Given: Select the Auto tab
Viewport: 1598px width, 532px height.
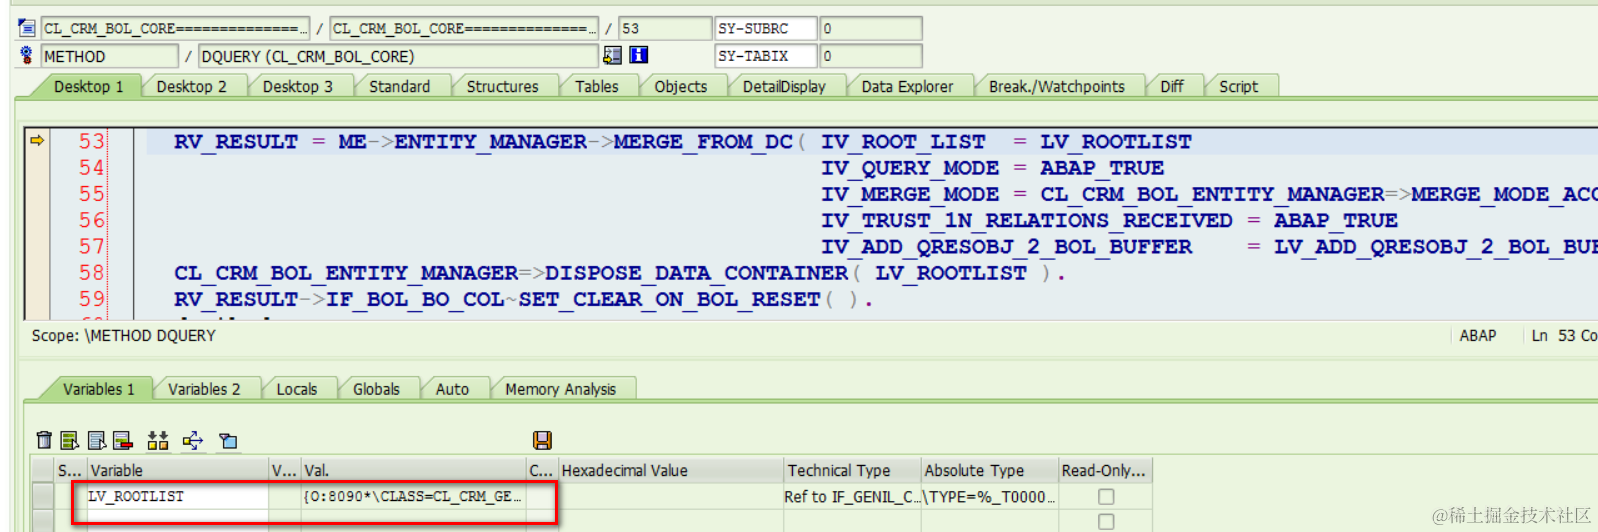Looking at the screenshot, I should point(452,389).
